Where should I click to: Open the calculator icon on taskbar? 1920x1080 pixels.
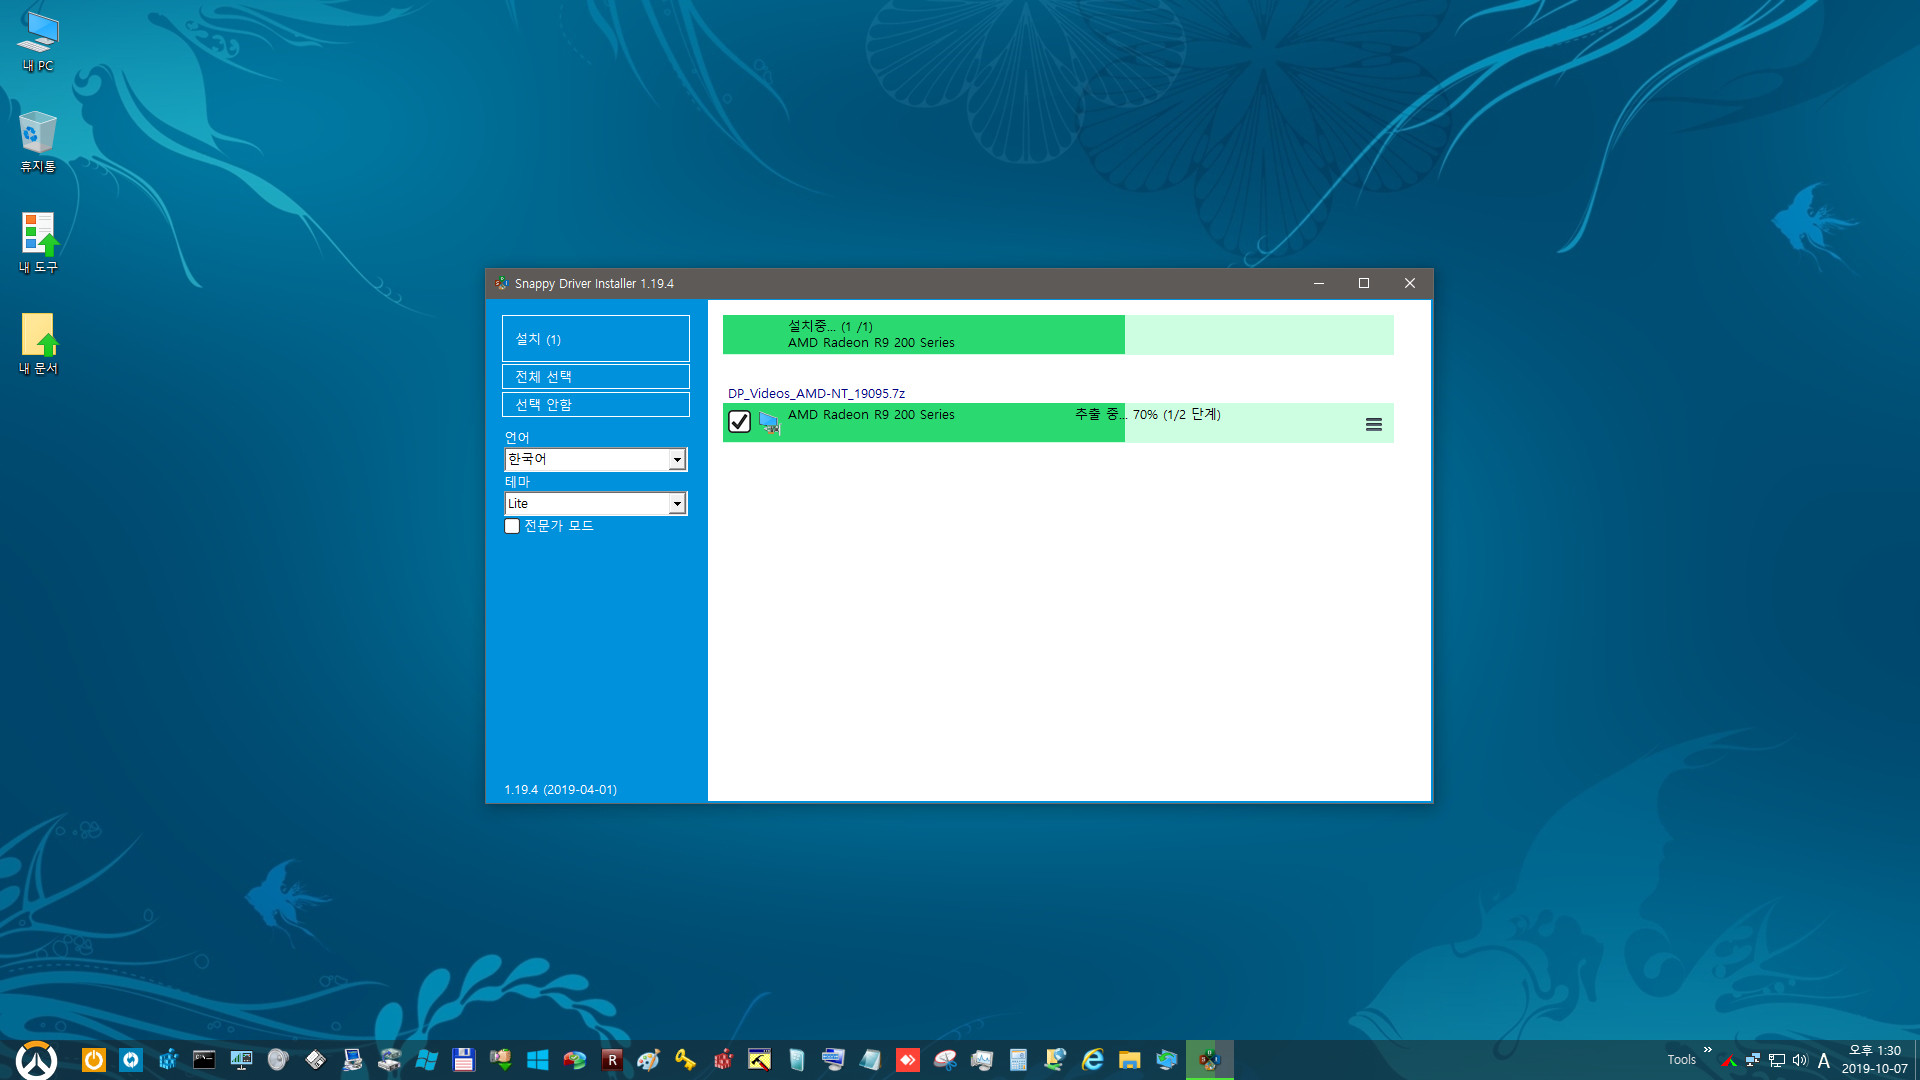[1018, 1060]
